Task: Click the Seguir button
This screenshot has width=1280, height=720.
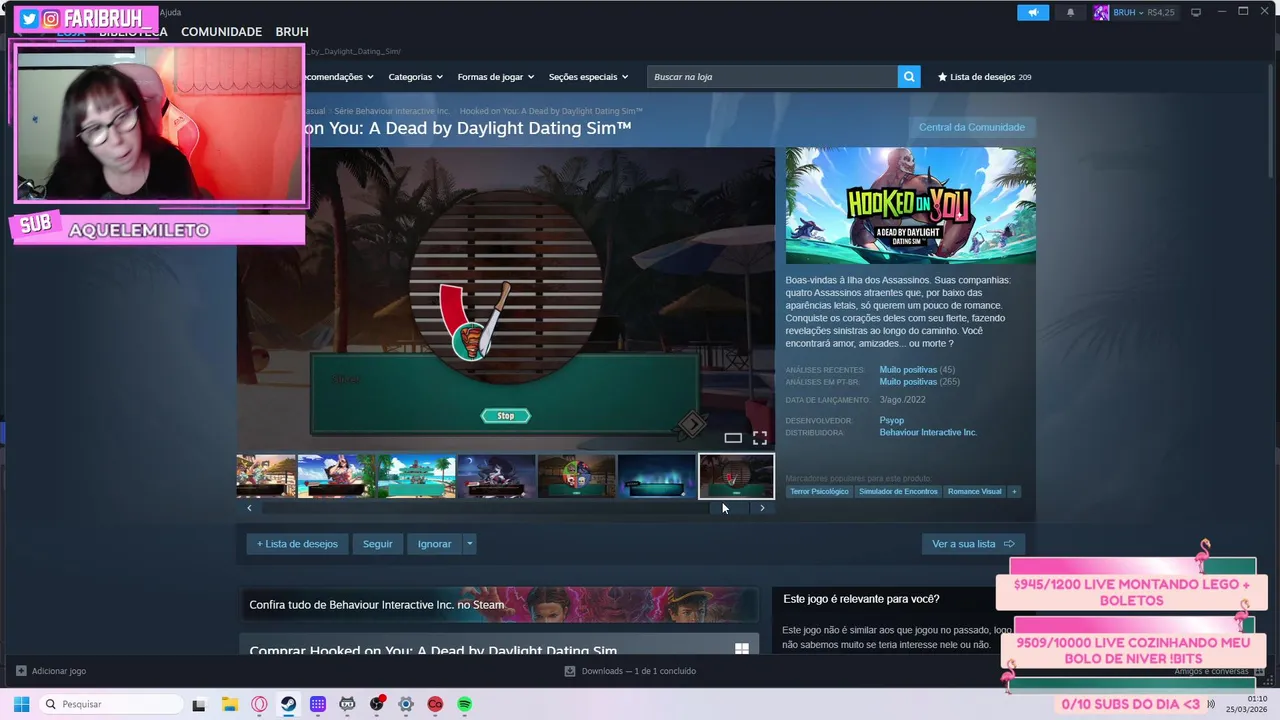Action: [x=377, y=544]
